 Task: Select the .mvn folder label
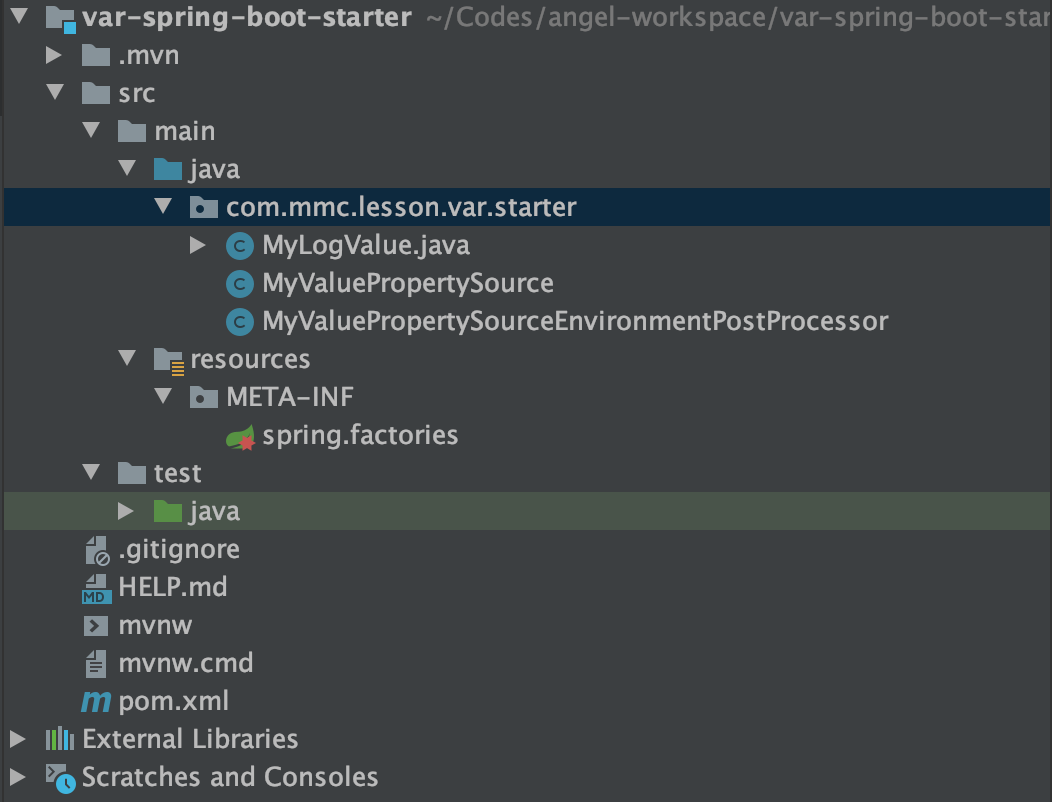pos(149,56)
